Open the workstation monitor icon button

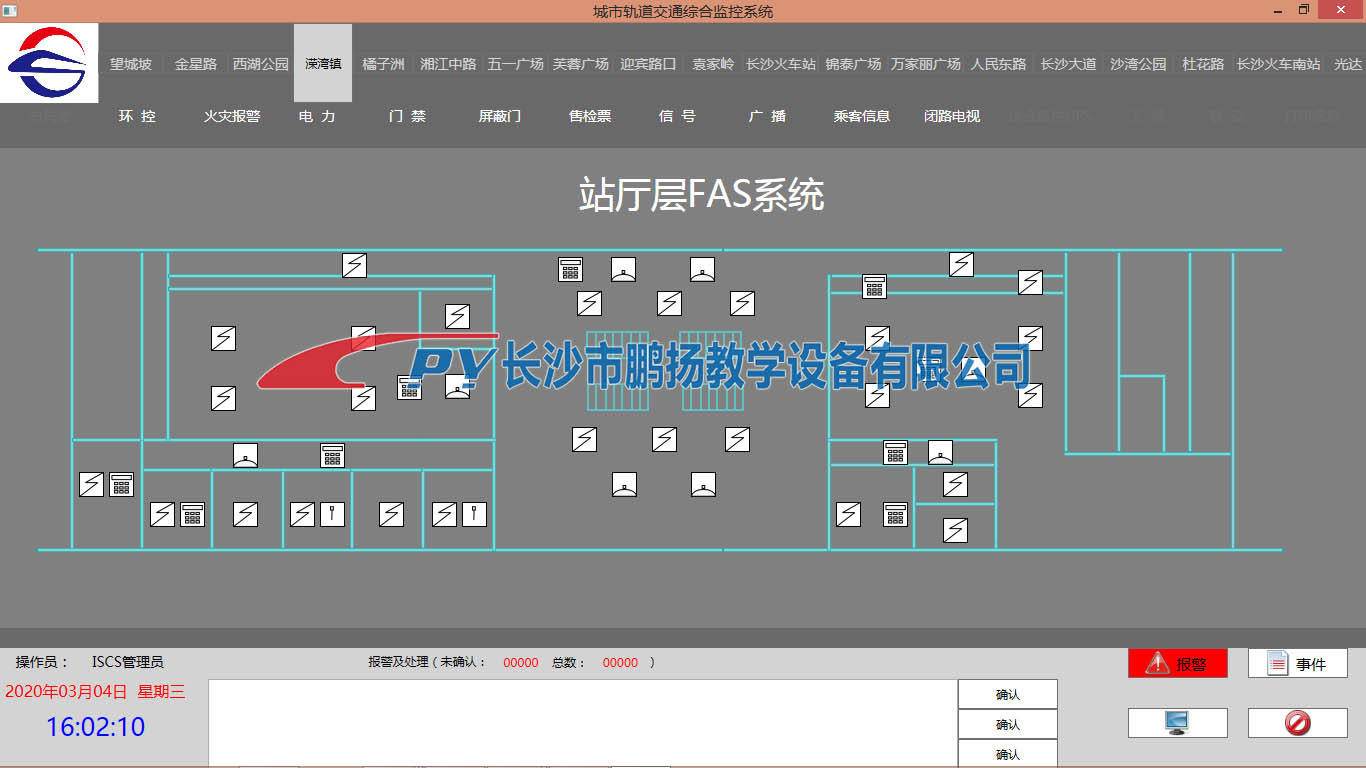[1177, 723]
